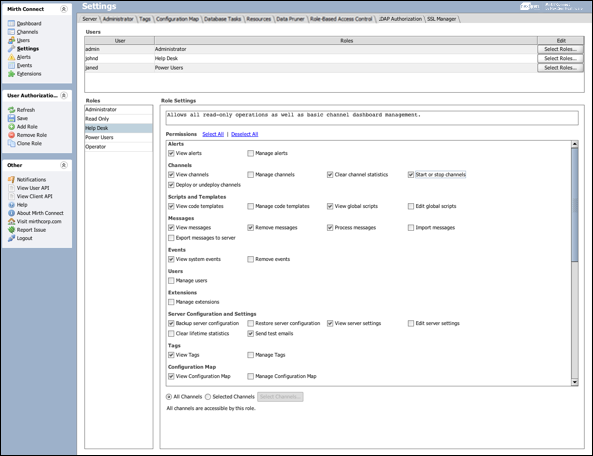Click Select Roles for johnd
Screen dimensions: 593x456
point(560,58)
